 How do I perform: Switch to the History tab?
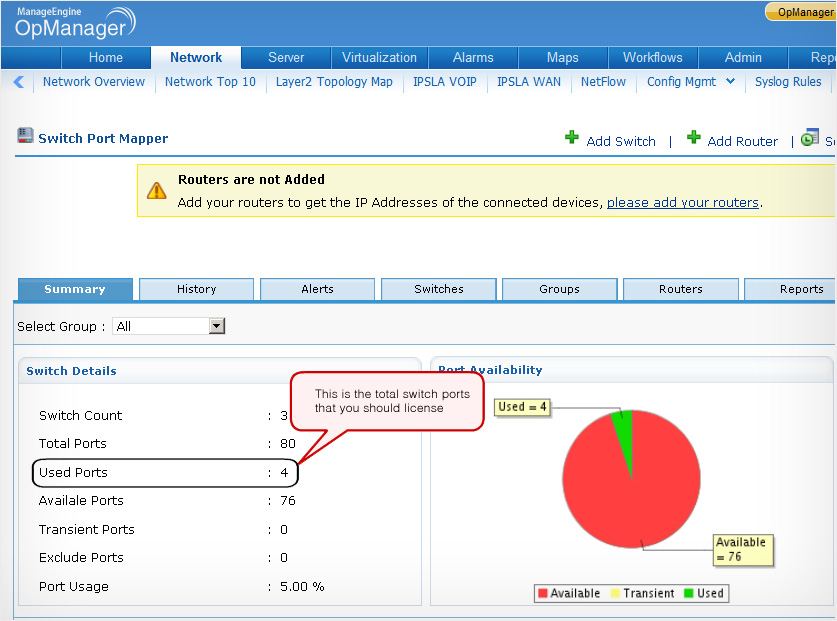pyautogui.click(x=196, y=289)
